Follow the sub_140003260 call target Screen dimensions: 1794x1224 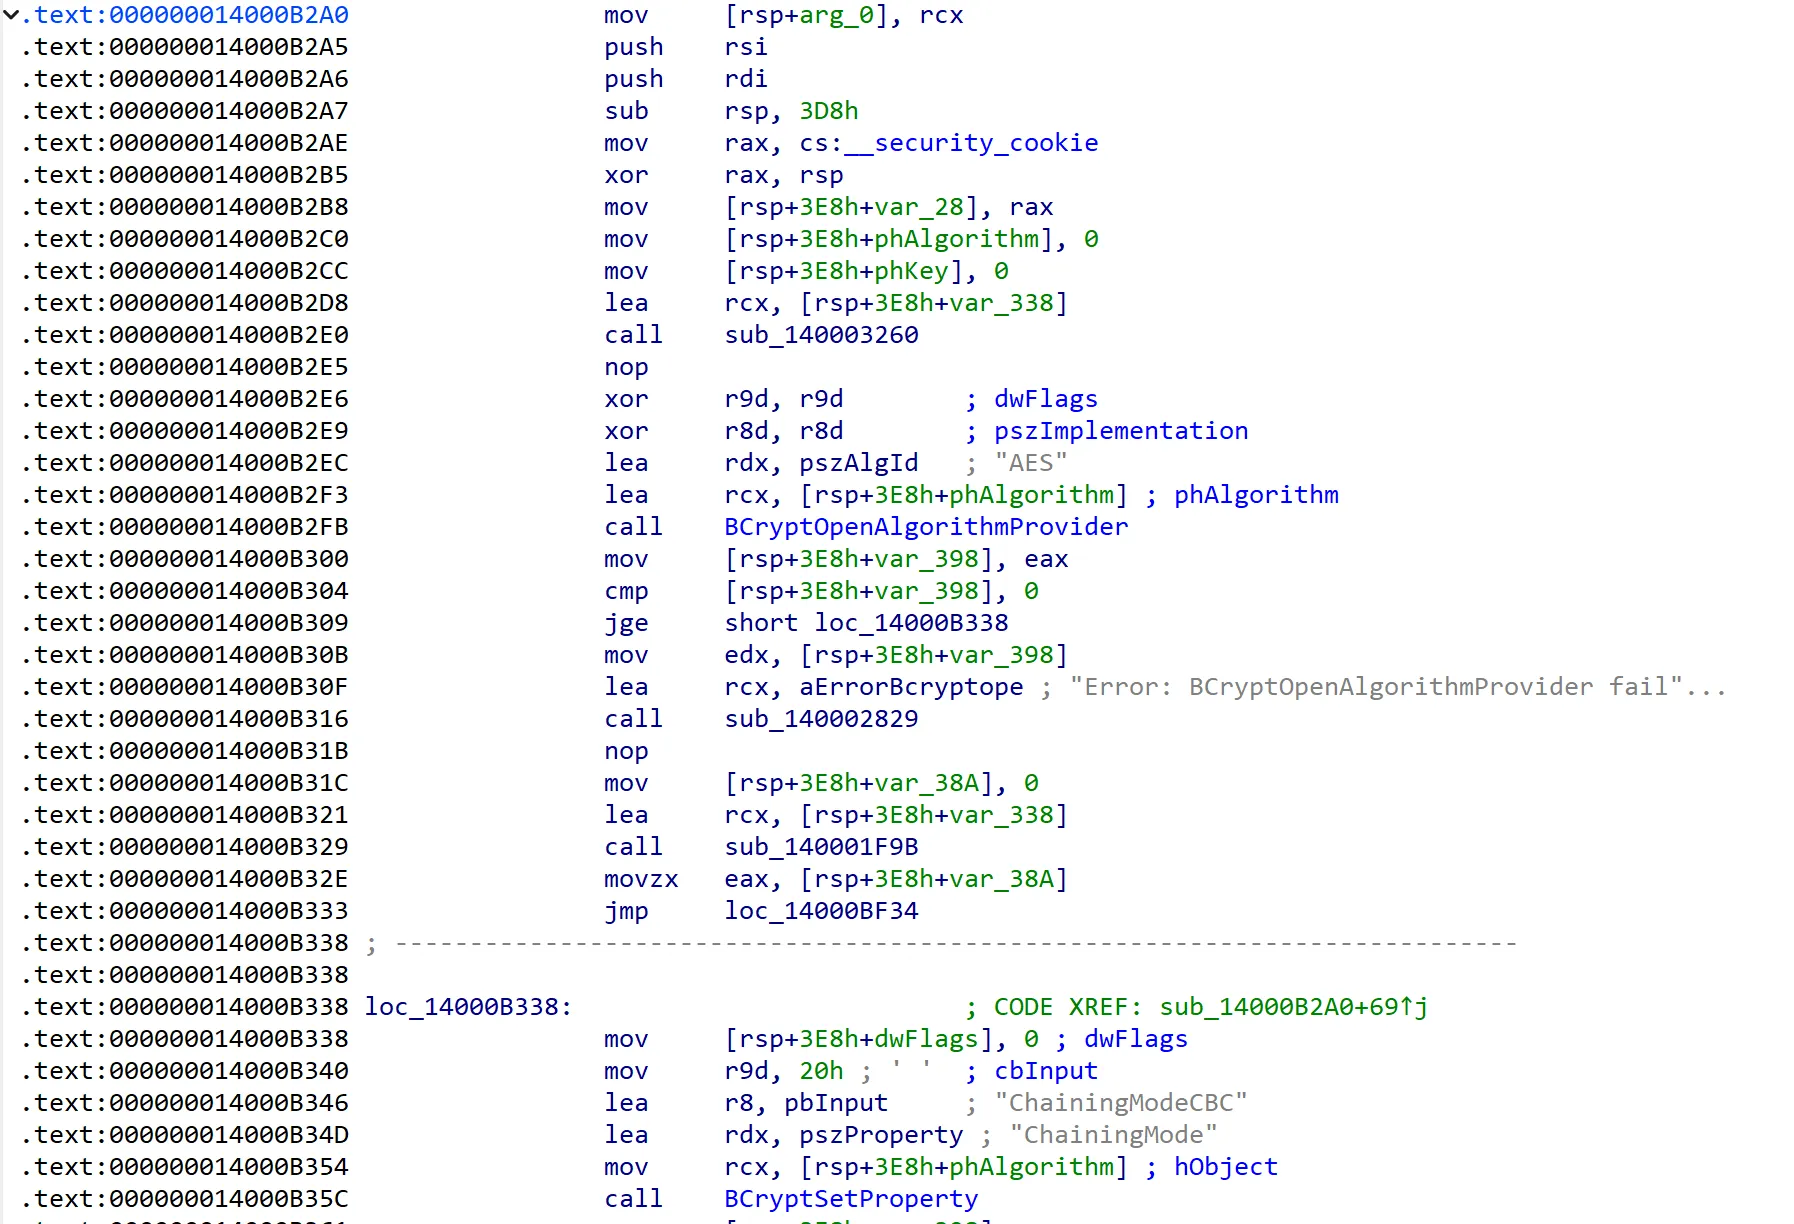[x=821, y=335]
